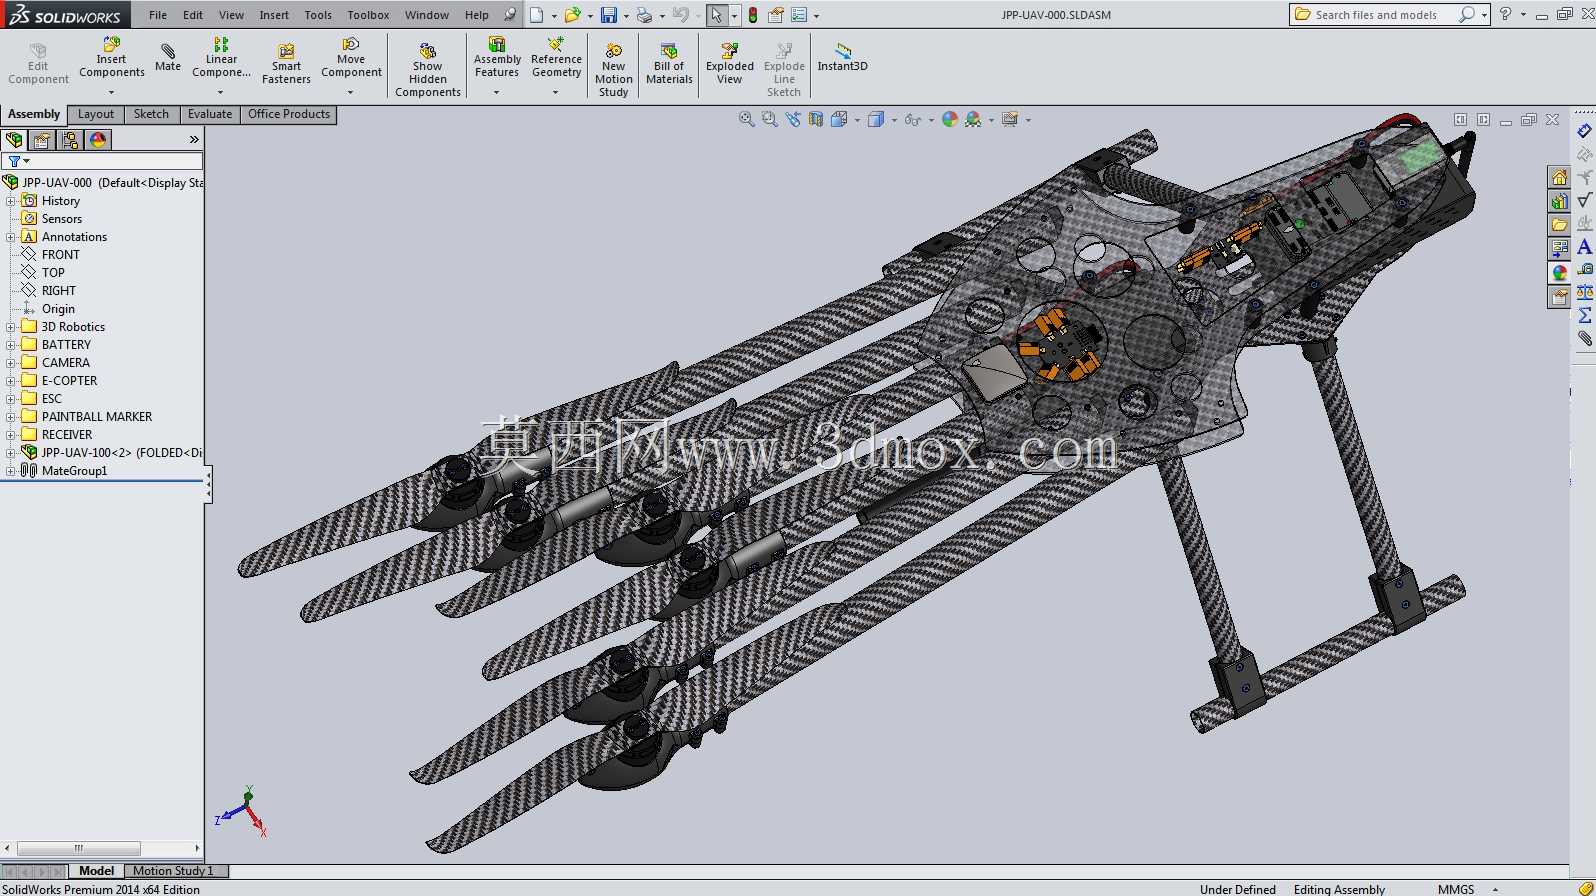Open the Motion Study 1 tab
The height and width of the screenshot is (896, 1596).
click(173, 871)
